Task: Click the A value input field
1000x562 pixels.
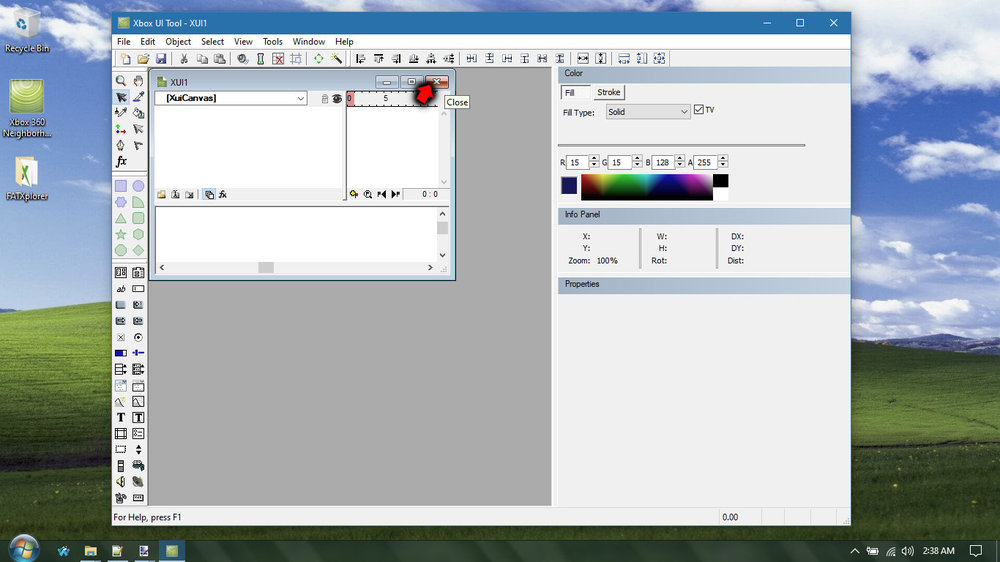Action: point(706,163)
